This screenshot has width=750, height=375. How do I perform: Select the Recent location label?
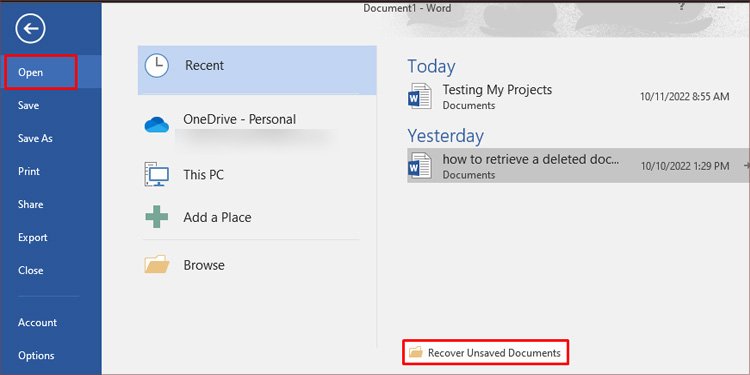click(204, 66)
